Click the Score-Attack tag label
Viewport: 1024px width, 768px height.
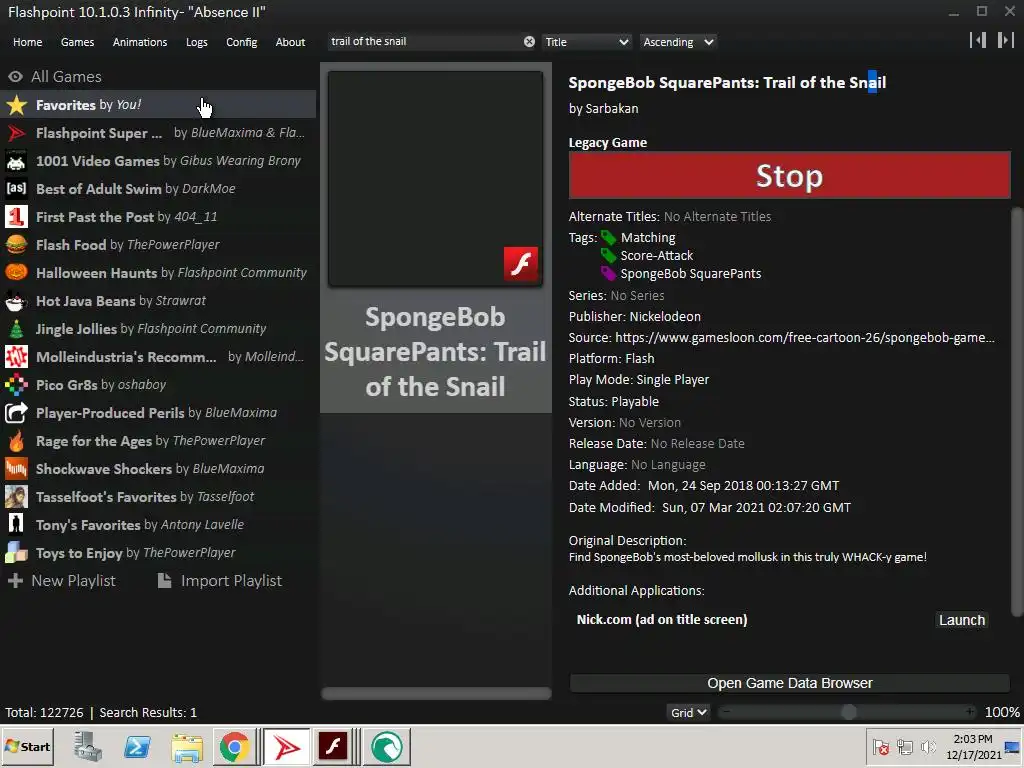(656, 255)
